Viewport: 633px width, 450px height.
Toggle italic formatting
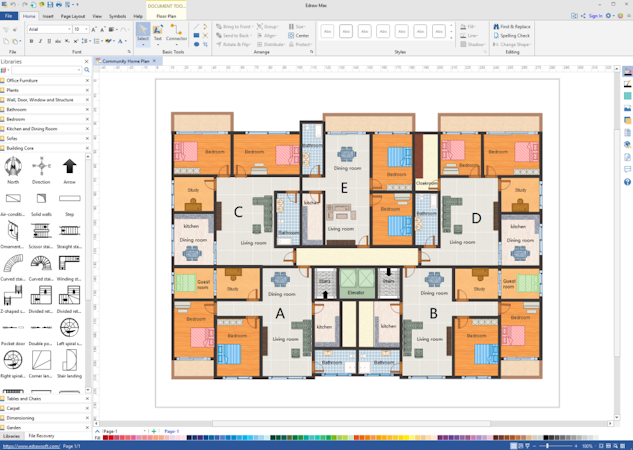[x=40, y=41]
